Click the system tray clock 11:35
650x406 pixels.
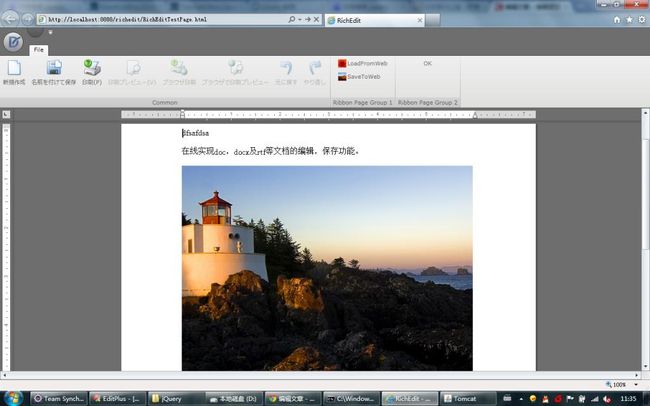click(628, 399)
